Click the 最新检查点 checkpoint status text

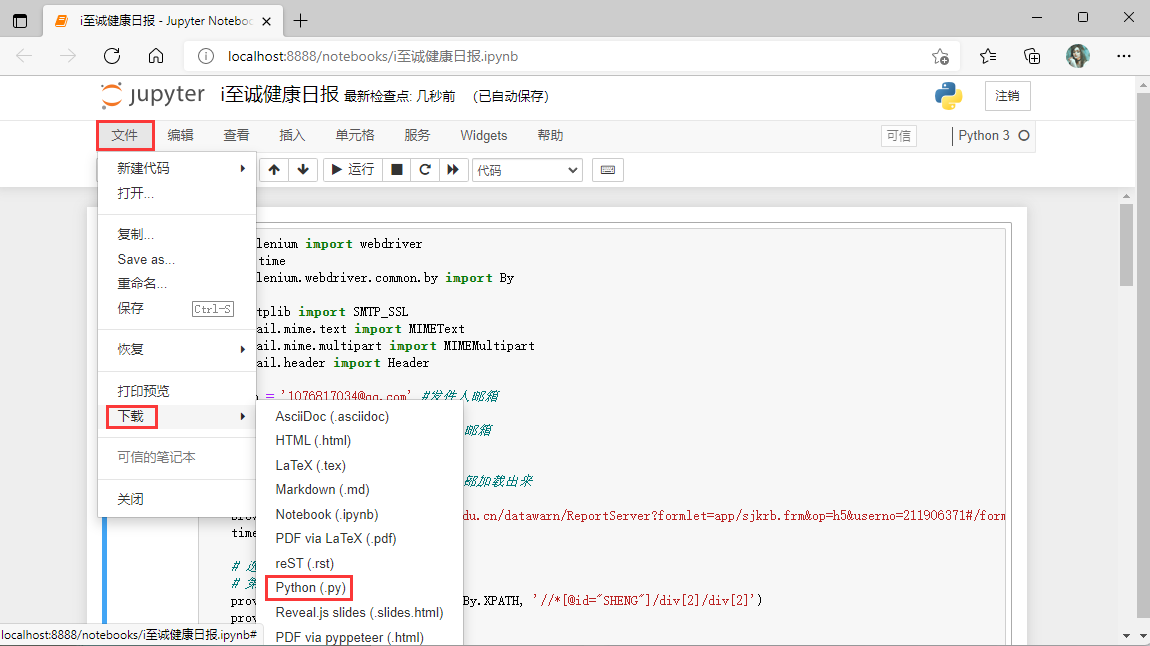point(400,96)
